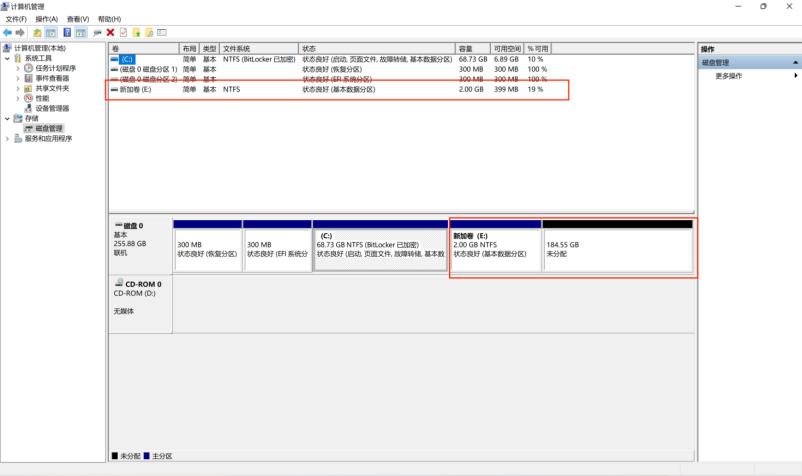This screenshot has width=802, height=476.
Task: Select the 184.55 GB unallocated partition block
Action: [617, 250]
